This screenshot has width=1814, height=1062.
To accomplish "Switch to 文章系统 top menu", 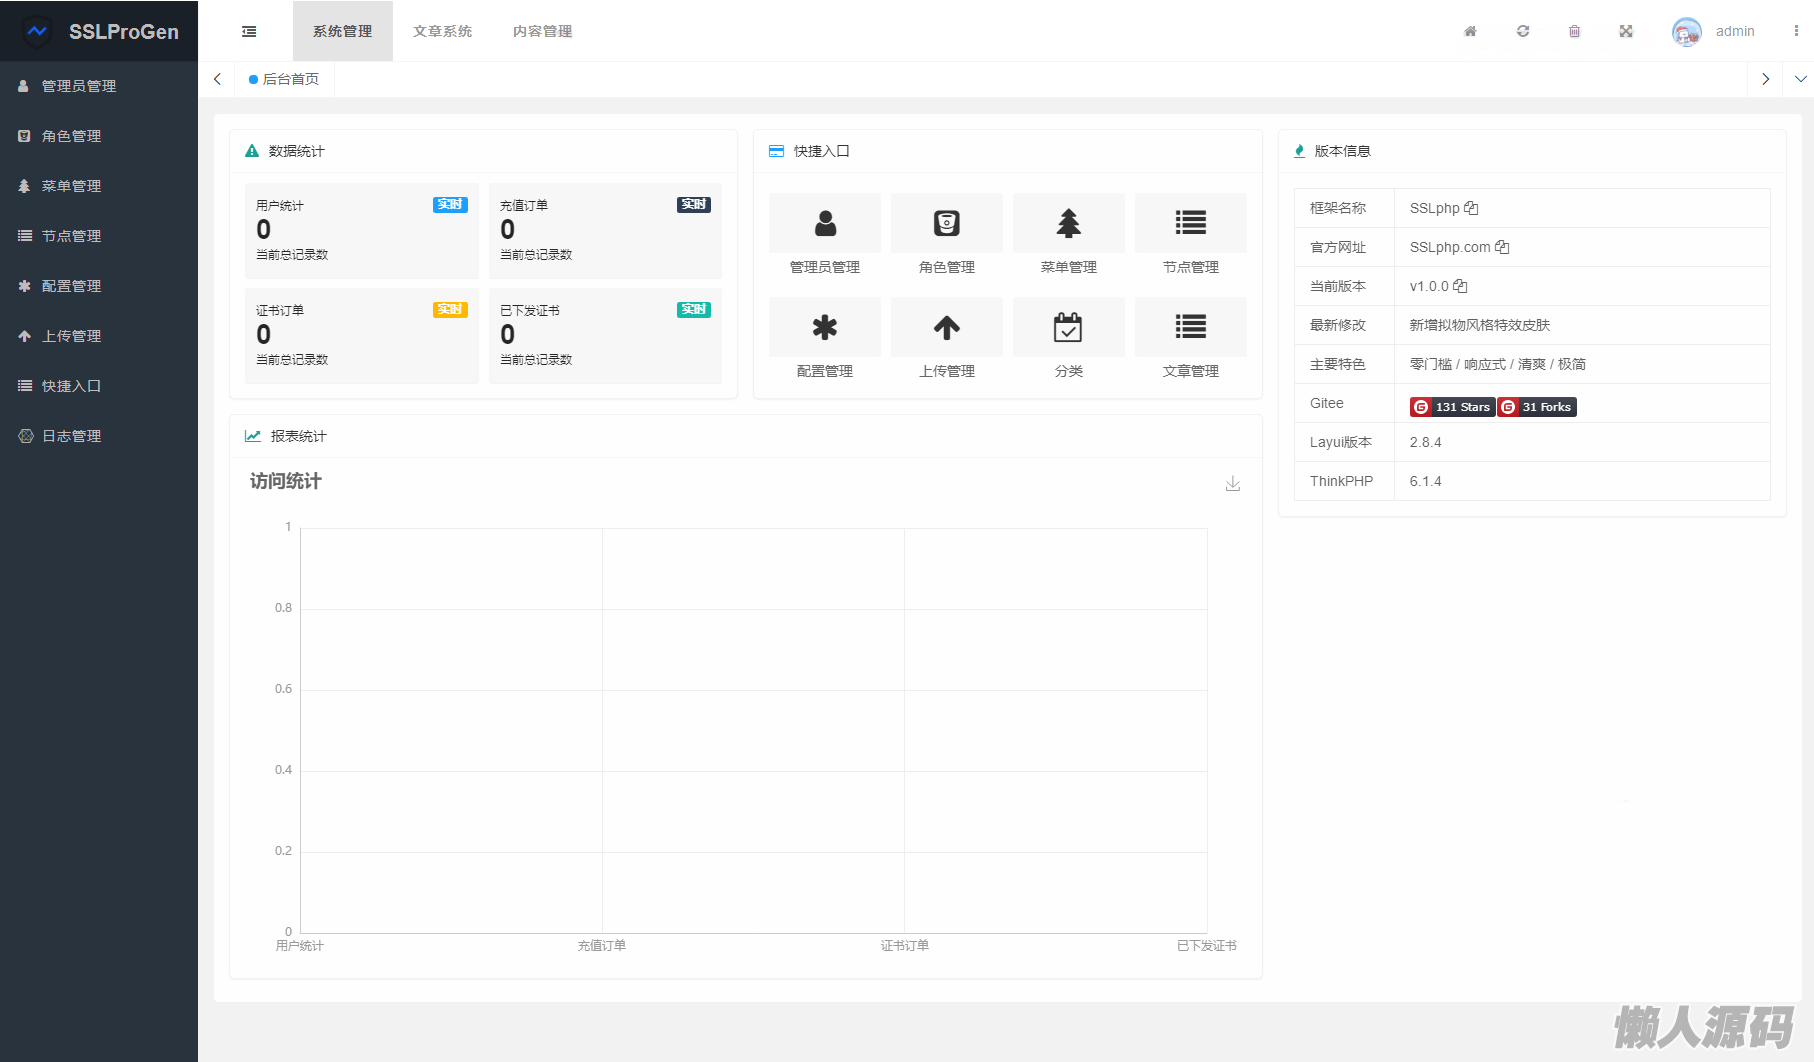I will coord(442,31).
